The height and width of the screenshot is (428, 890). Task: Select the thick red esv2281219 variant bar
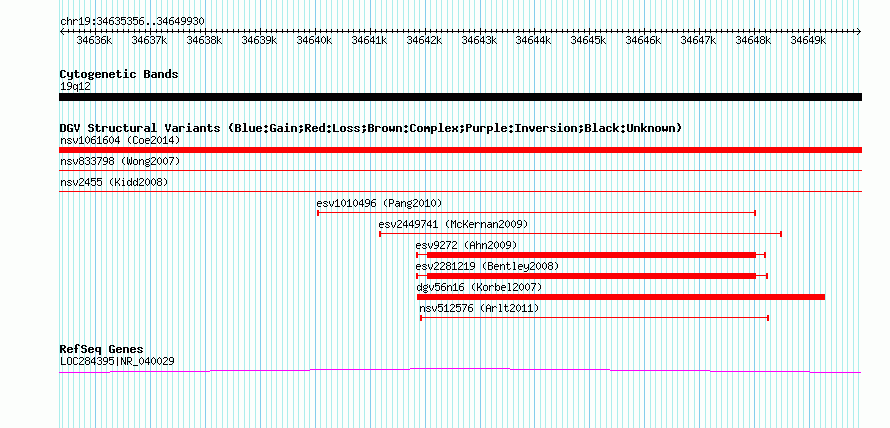pyautogui.click(x=591, y=276)
